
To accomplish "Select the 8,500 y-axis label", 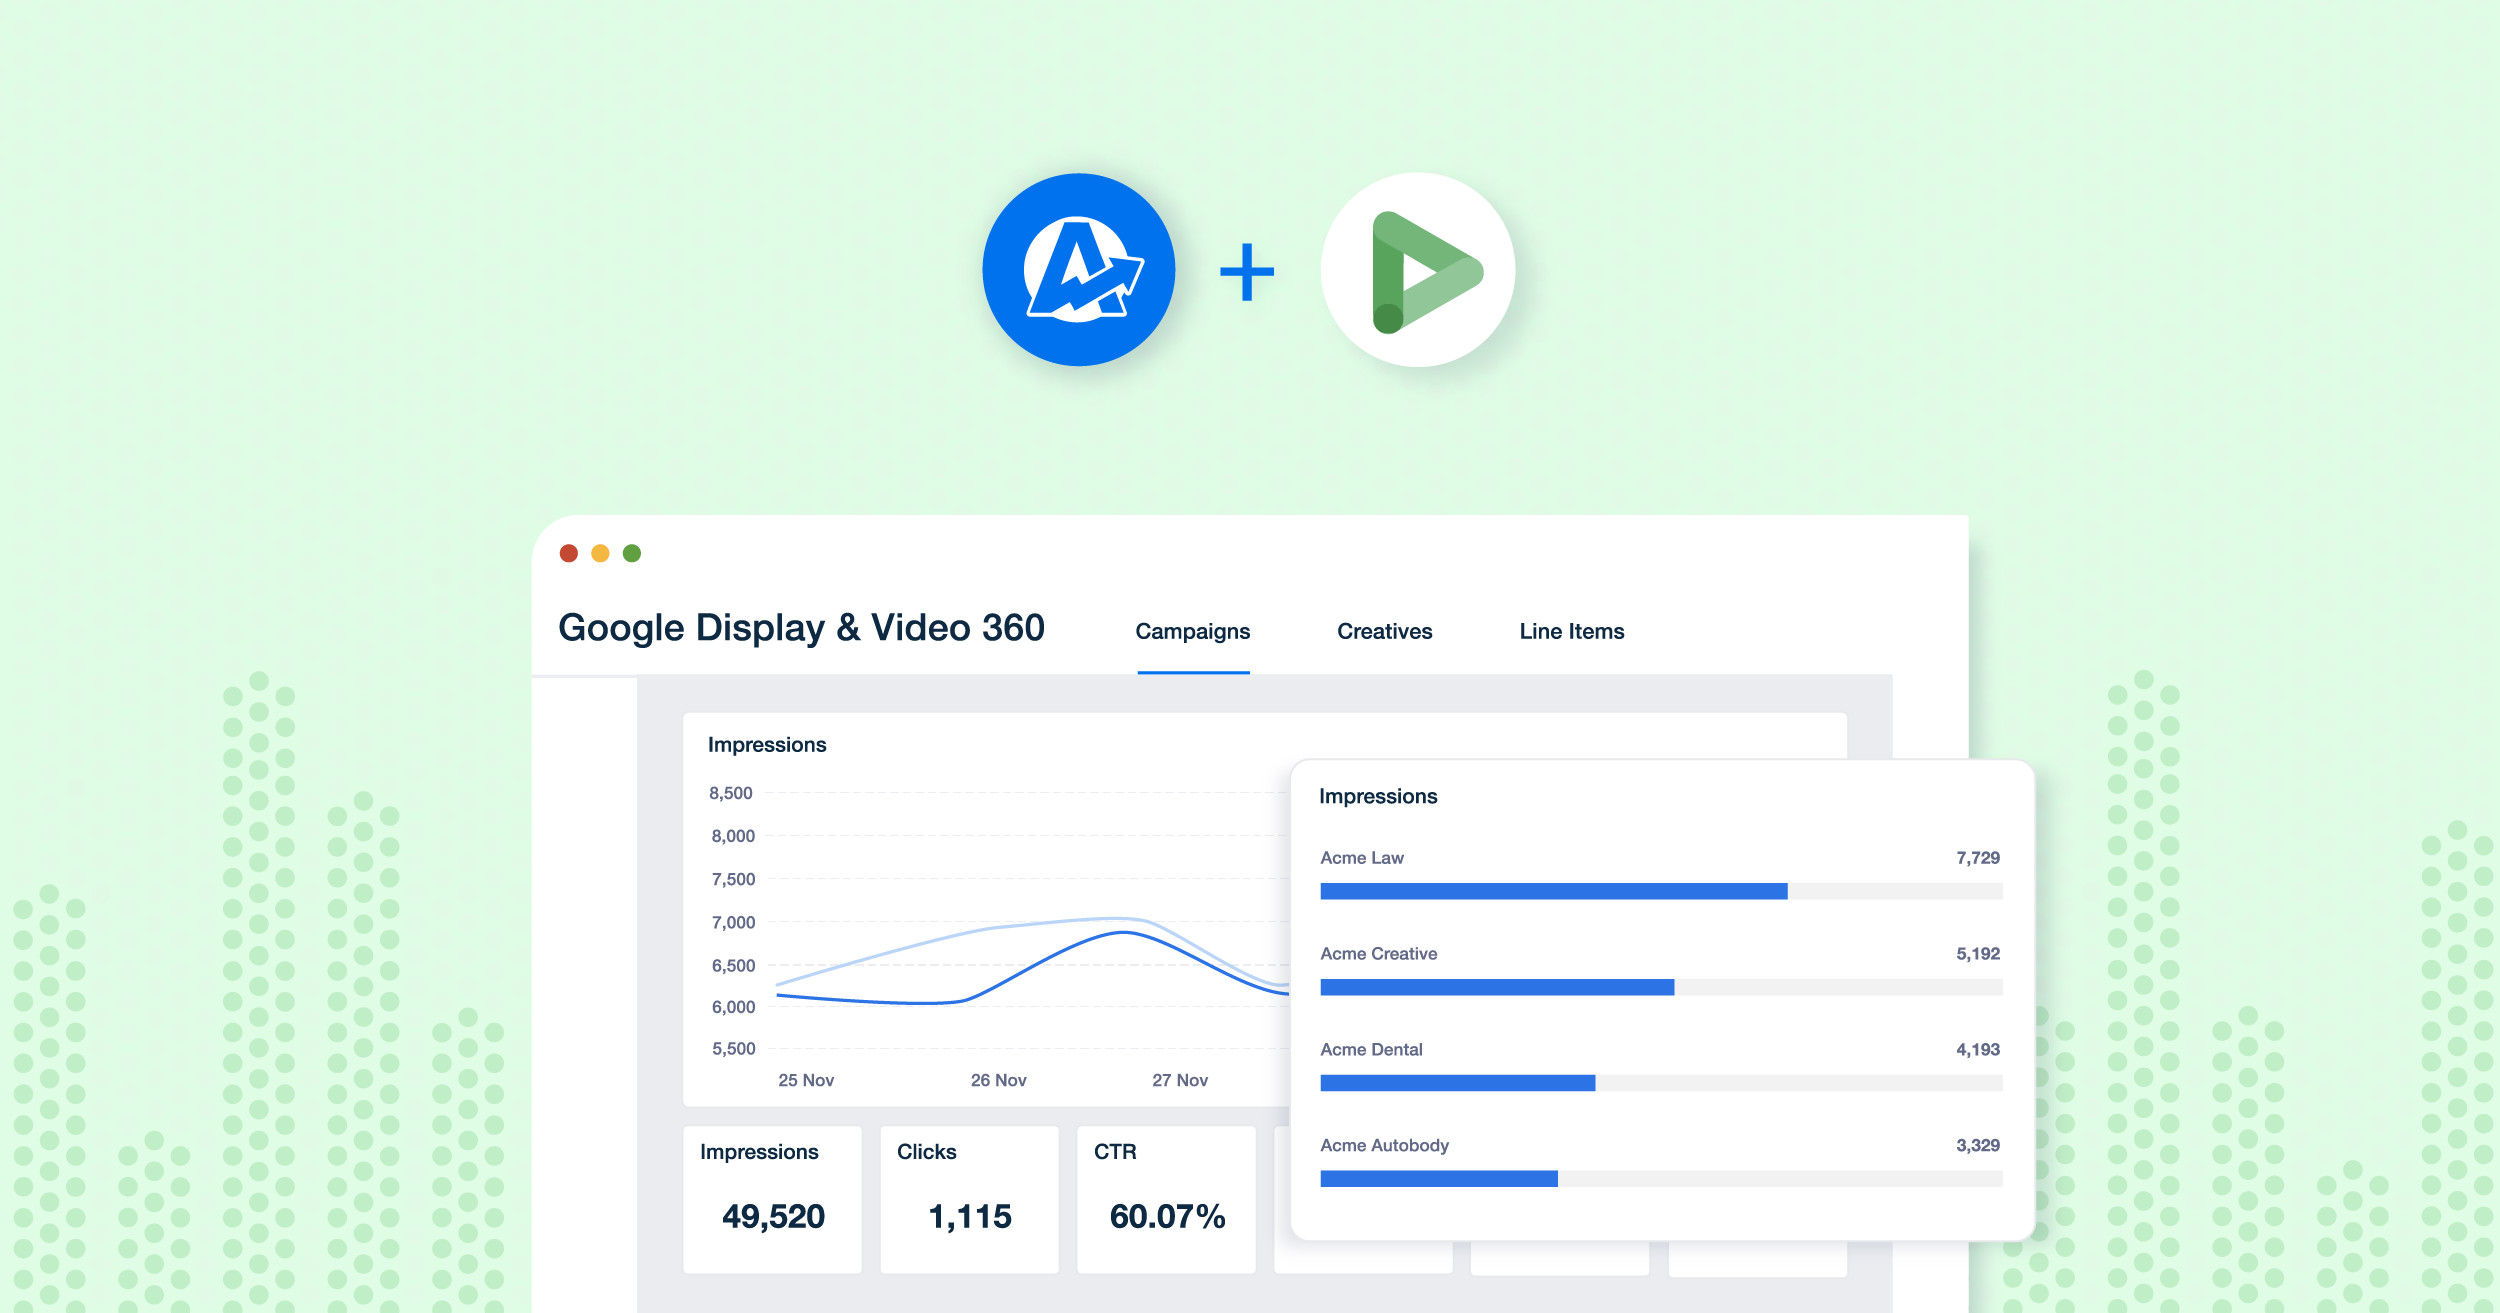I will 731,793.
